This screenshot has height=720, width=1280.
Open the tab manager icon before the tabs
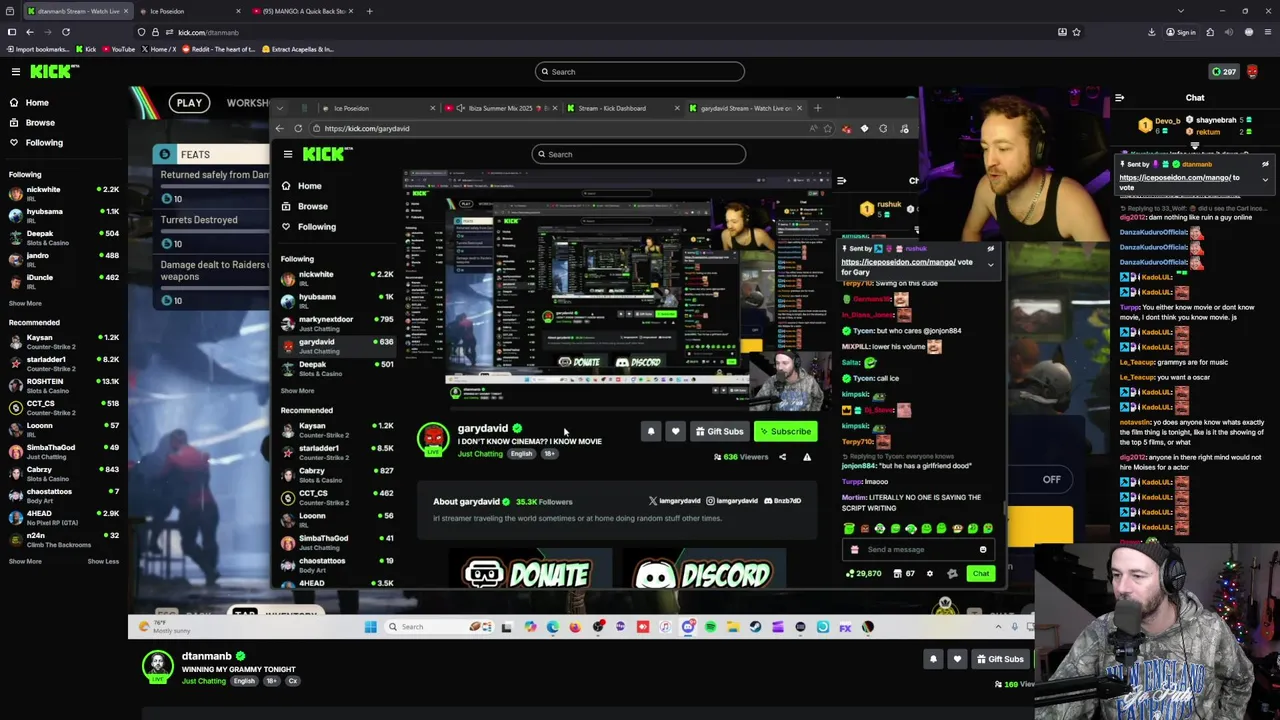point(10,11)
